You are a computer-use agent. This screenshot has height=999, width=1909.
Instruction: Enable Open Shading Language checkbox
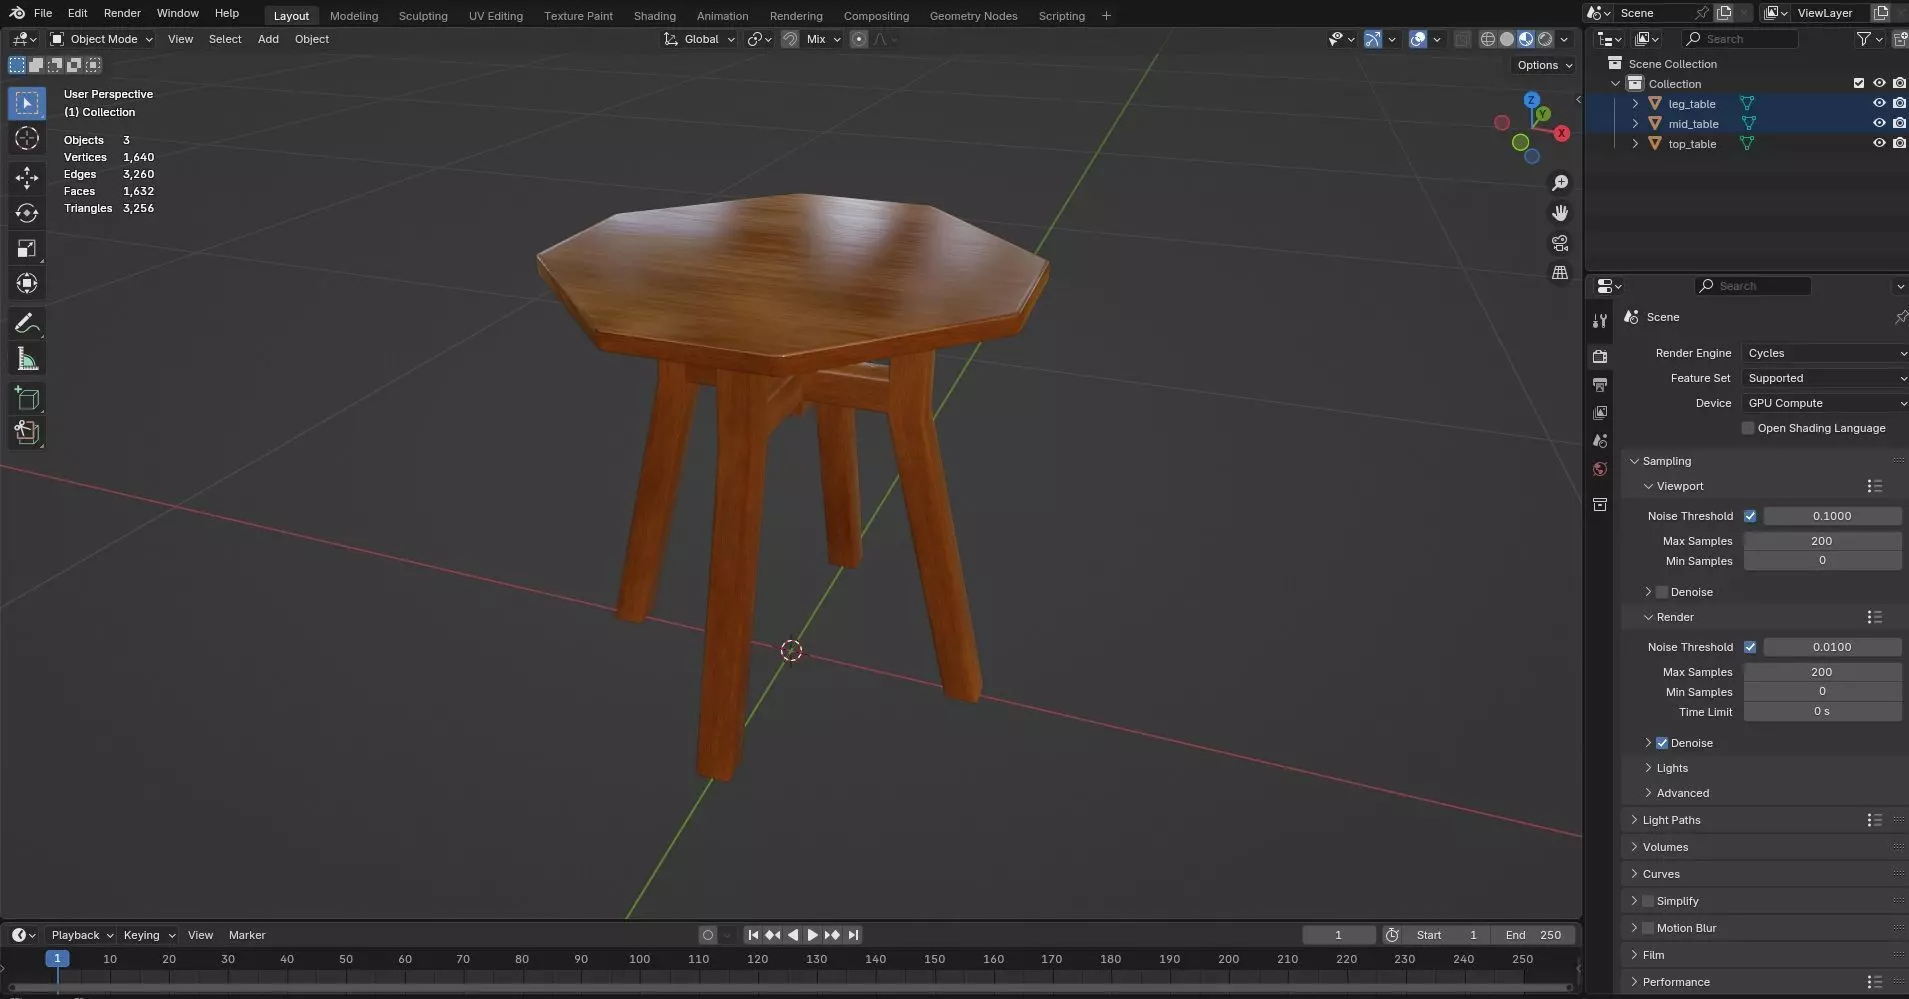1748,428
